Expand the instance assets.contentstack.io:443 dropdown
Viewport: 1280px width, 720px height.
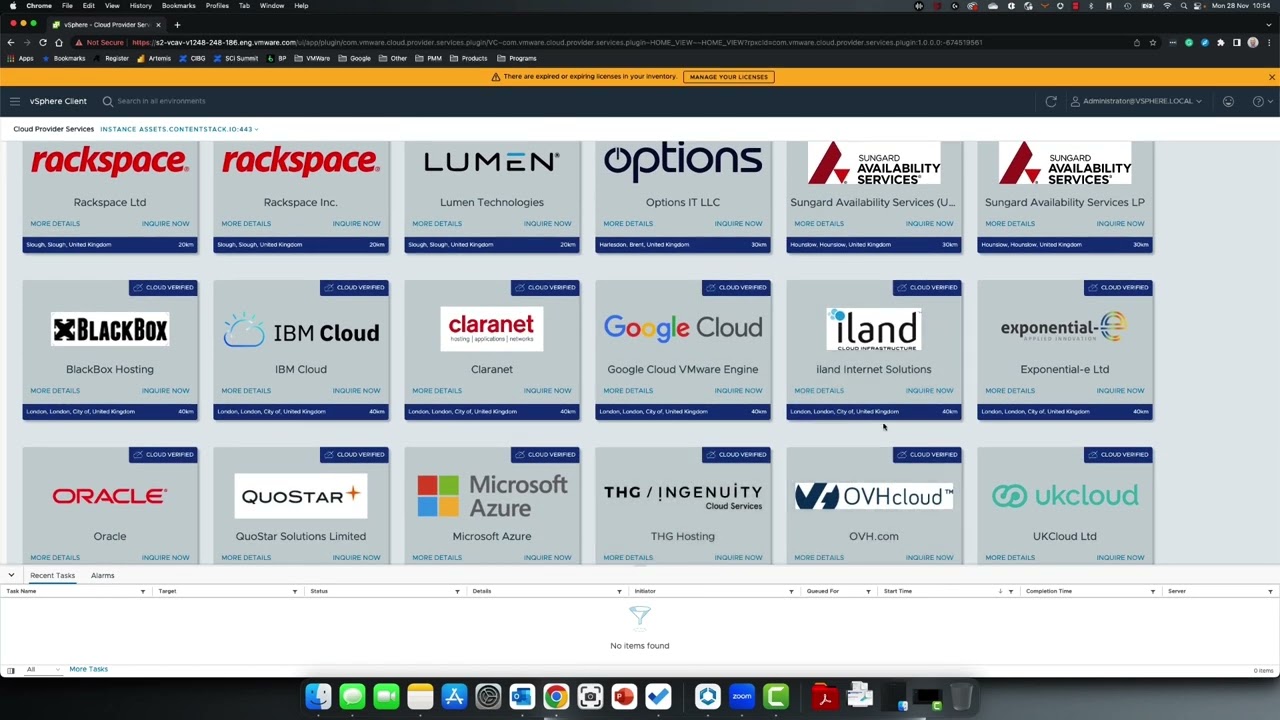(x=179, y=129)
